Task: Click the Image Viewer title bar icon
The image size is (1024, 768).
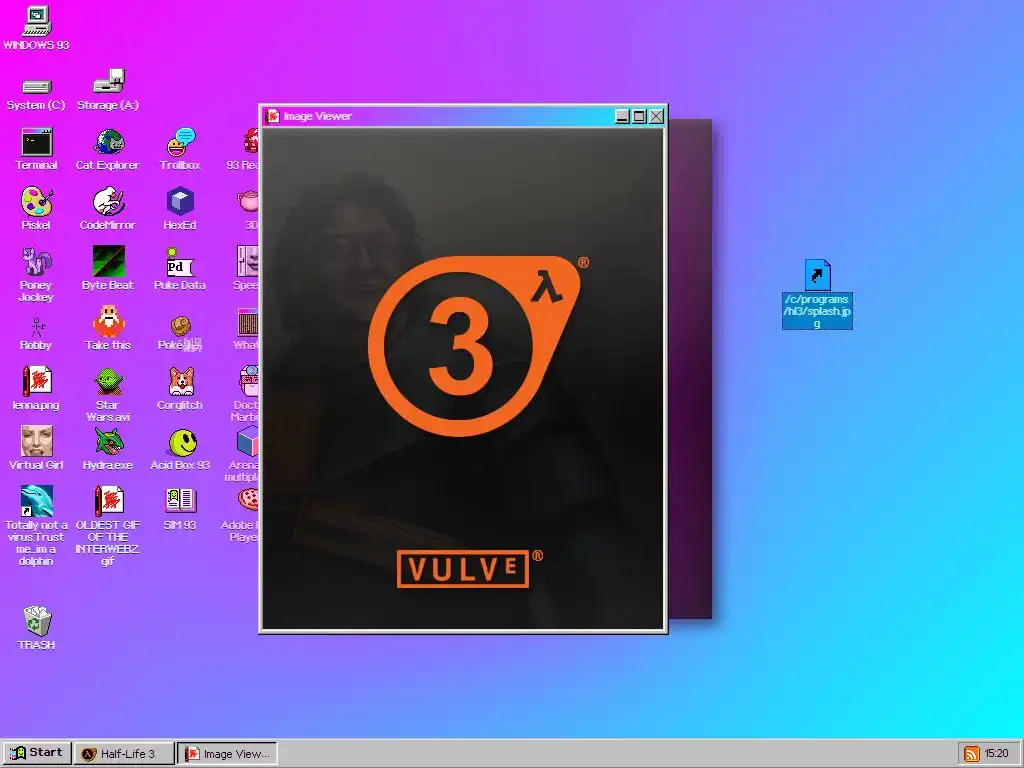Action: 272,116
